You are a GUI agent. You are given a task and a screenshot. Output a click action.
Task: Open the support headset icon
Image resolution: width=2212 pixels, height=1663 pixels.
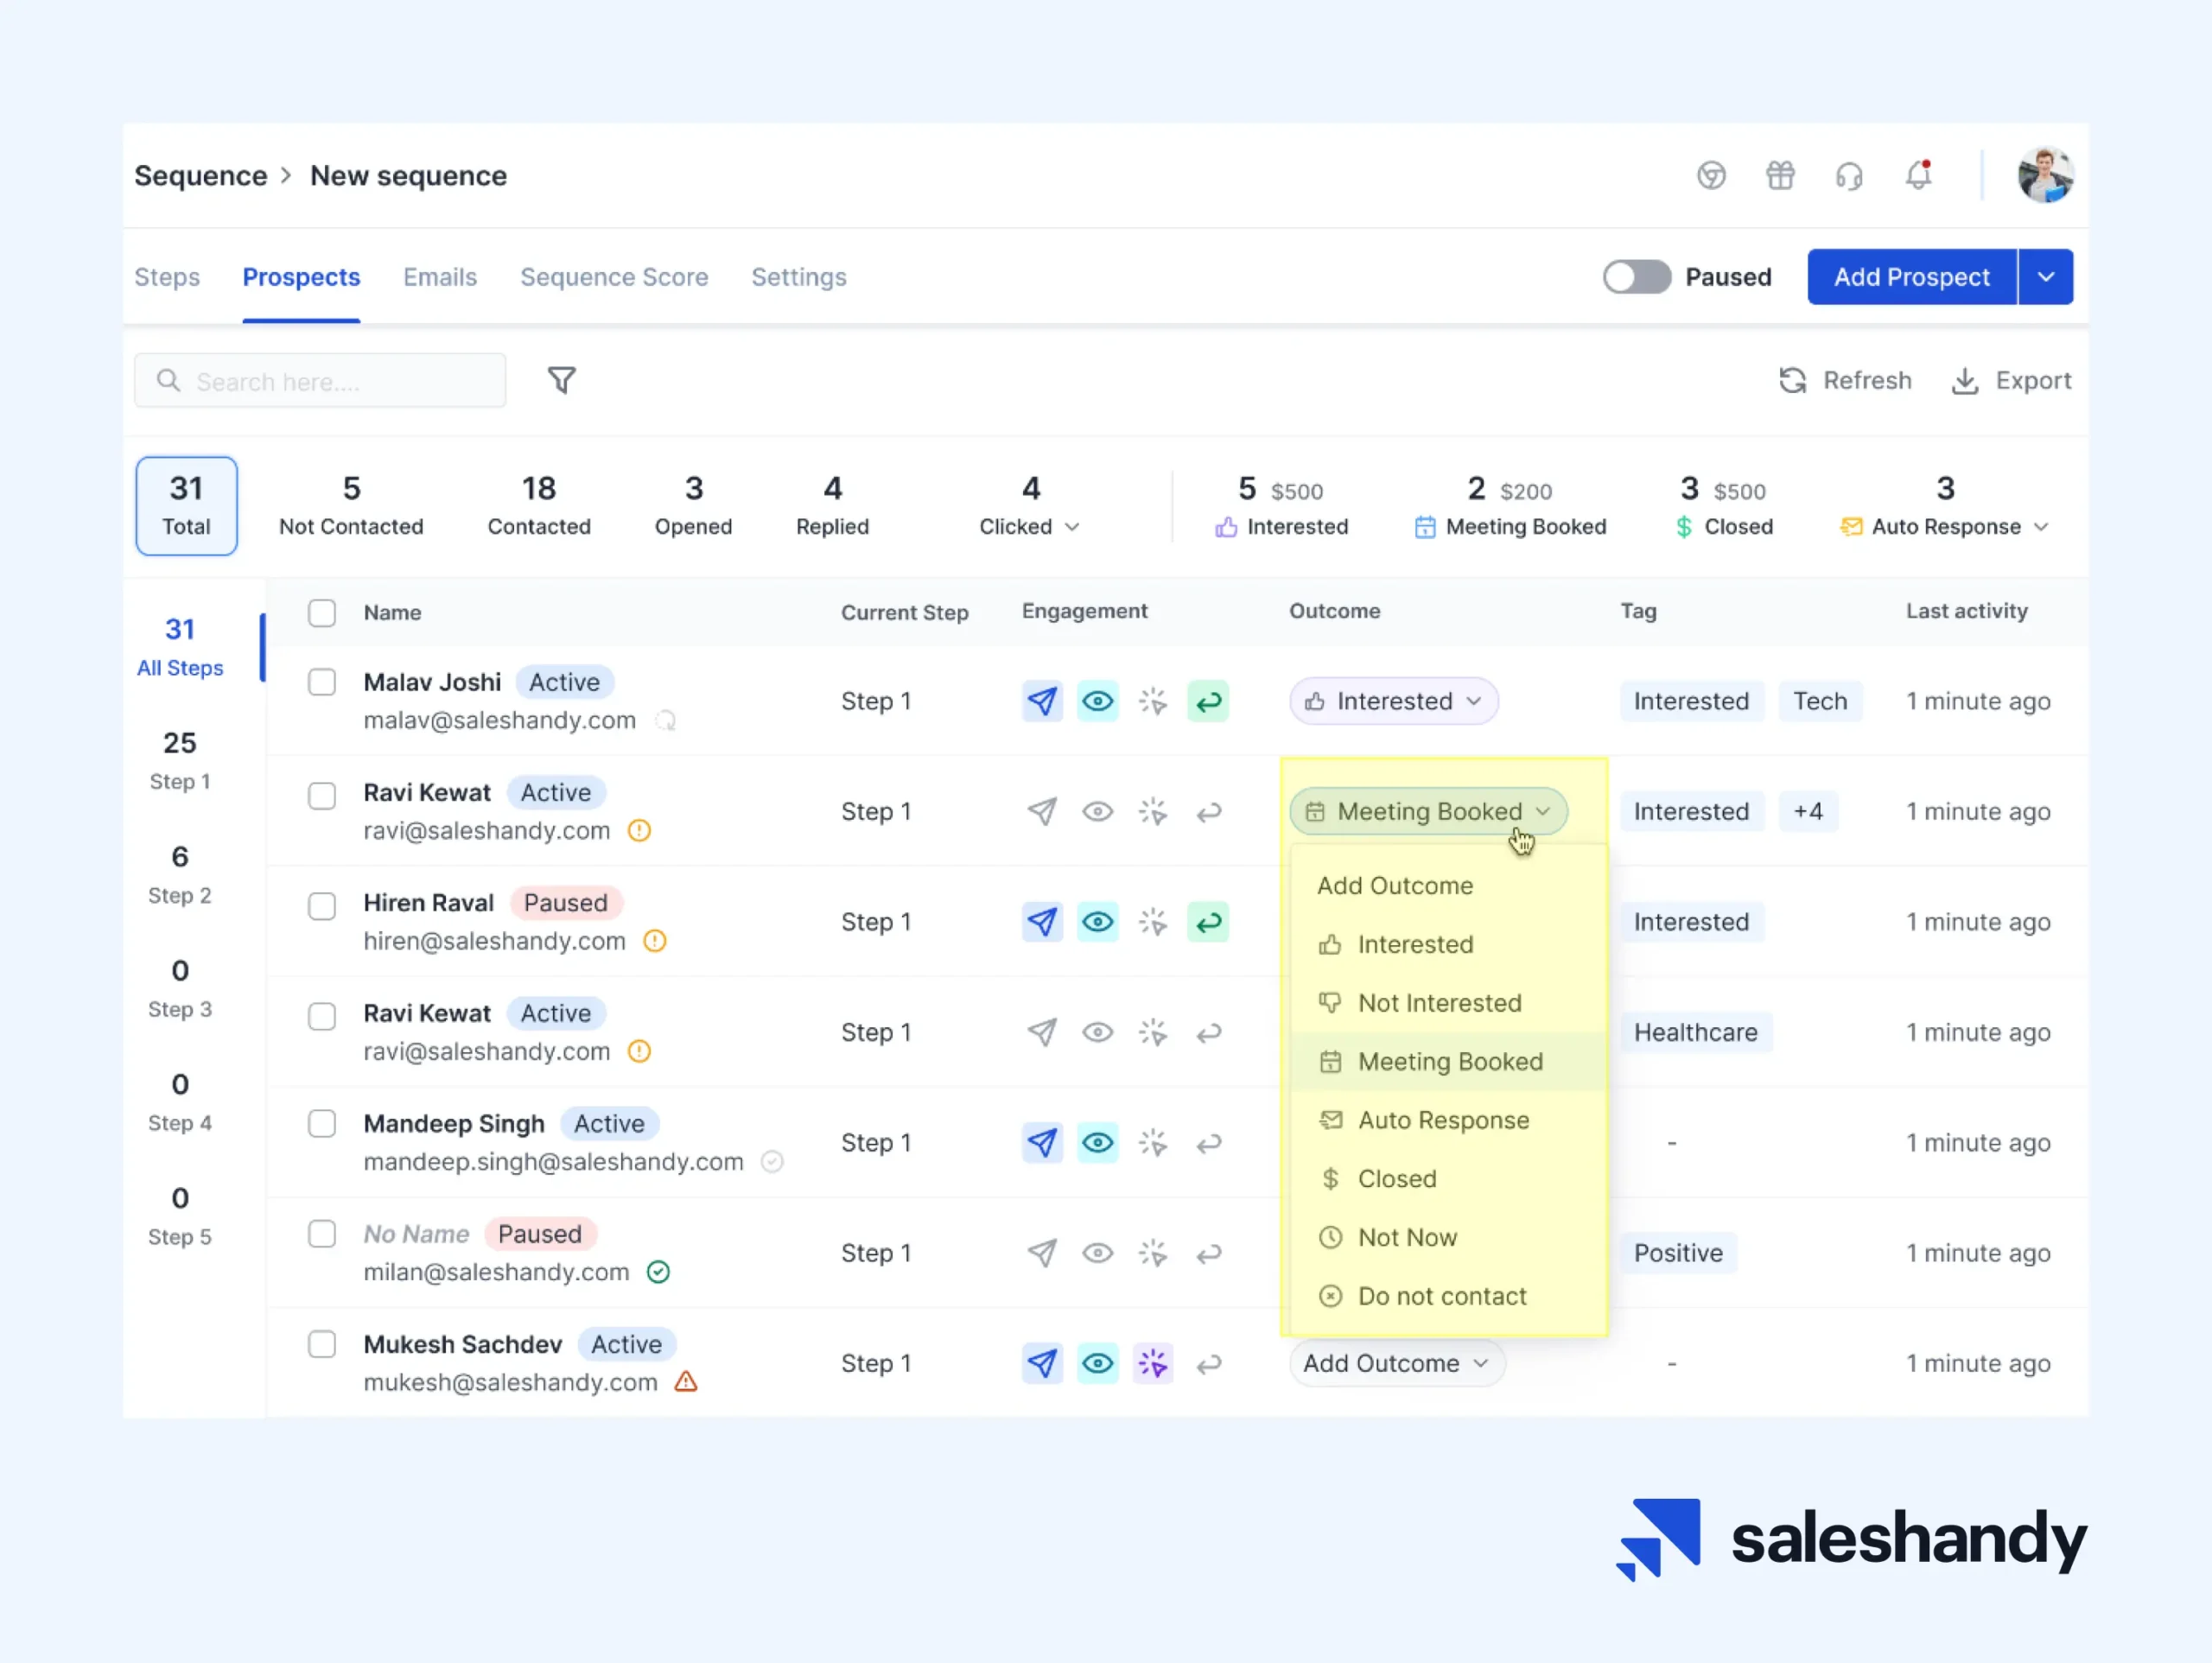(x=1849, y=175)
